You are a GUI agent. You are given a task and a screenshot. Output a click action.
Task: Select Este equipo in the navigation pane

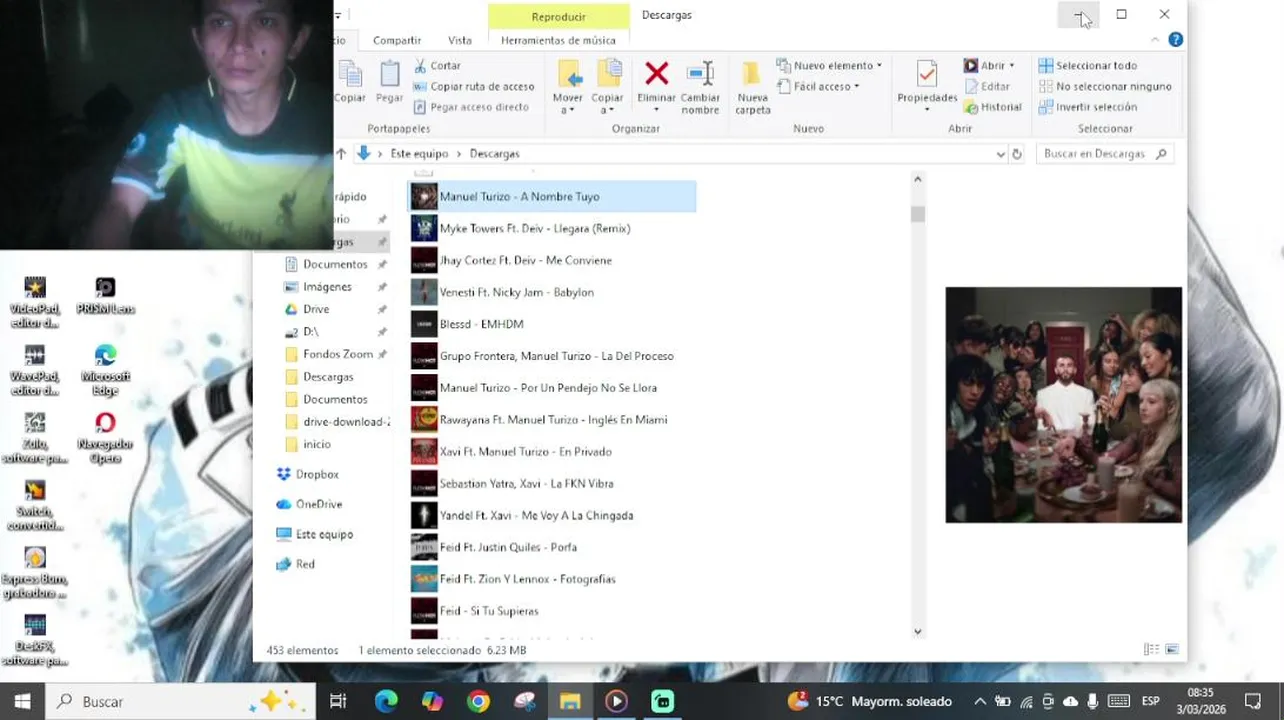324,534
